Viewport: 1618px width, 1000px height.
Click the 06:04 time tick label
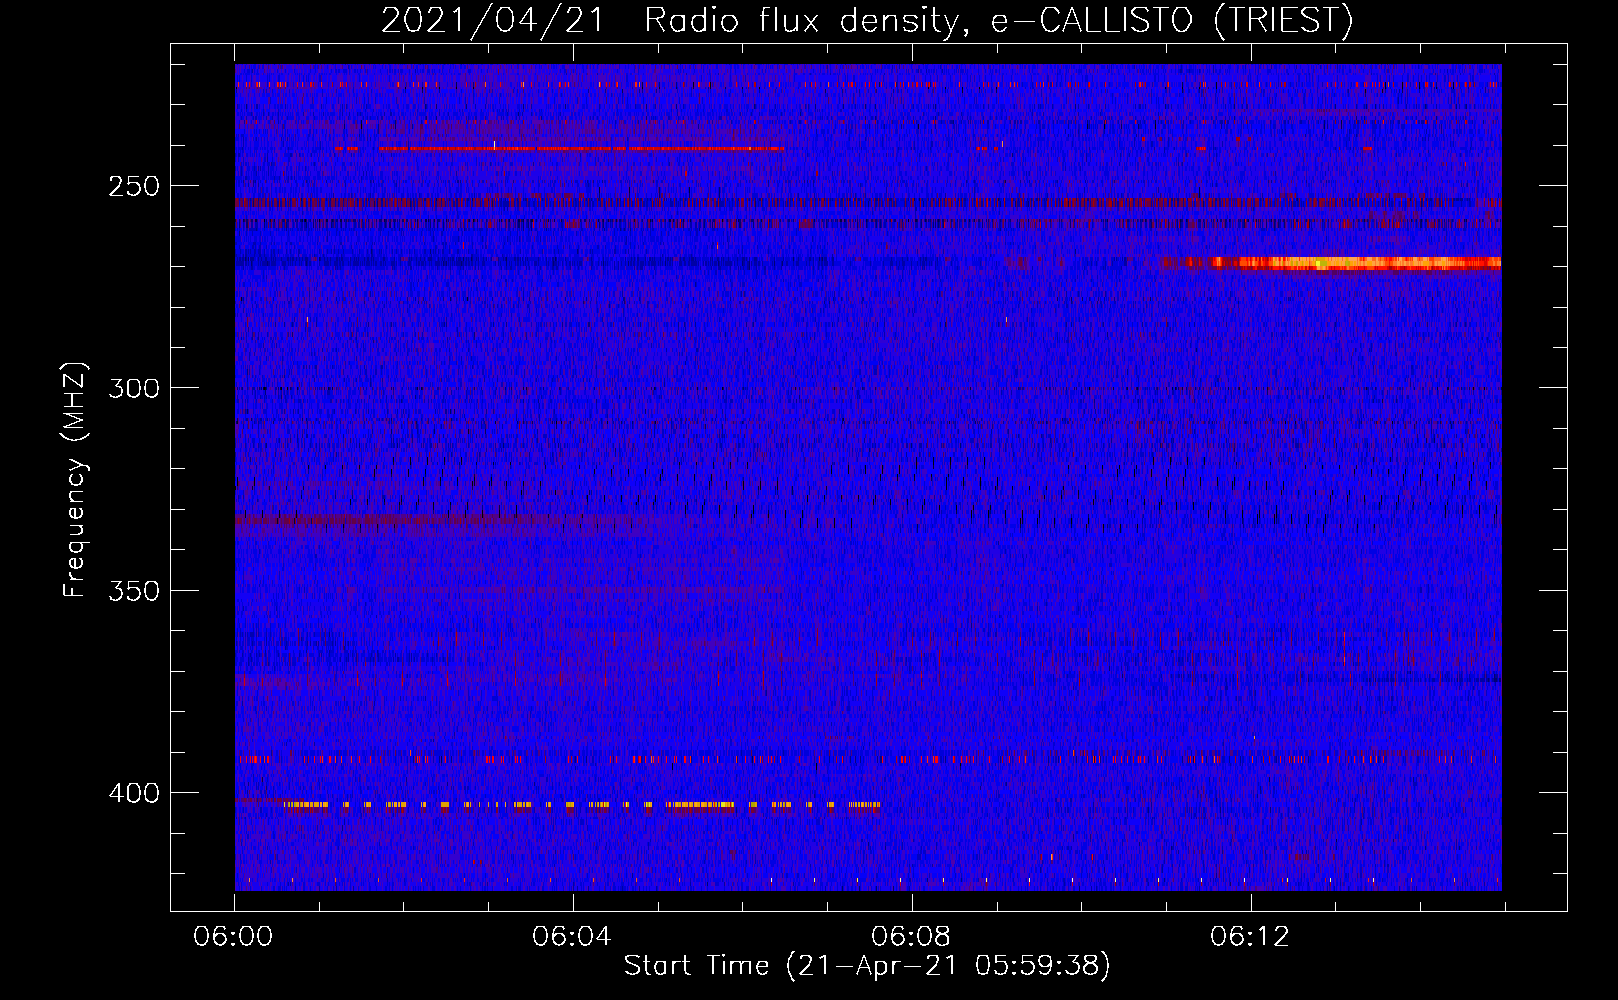point(572,936)
